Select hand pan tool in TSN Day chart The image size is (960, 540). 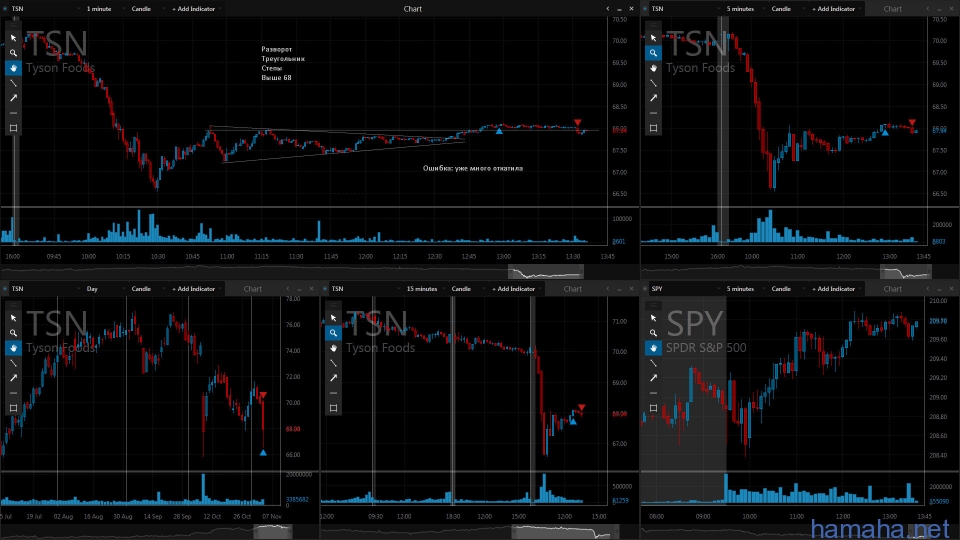[x=13, y=348]
